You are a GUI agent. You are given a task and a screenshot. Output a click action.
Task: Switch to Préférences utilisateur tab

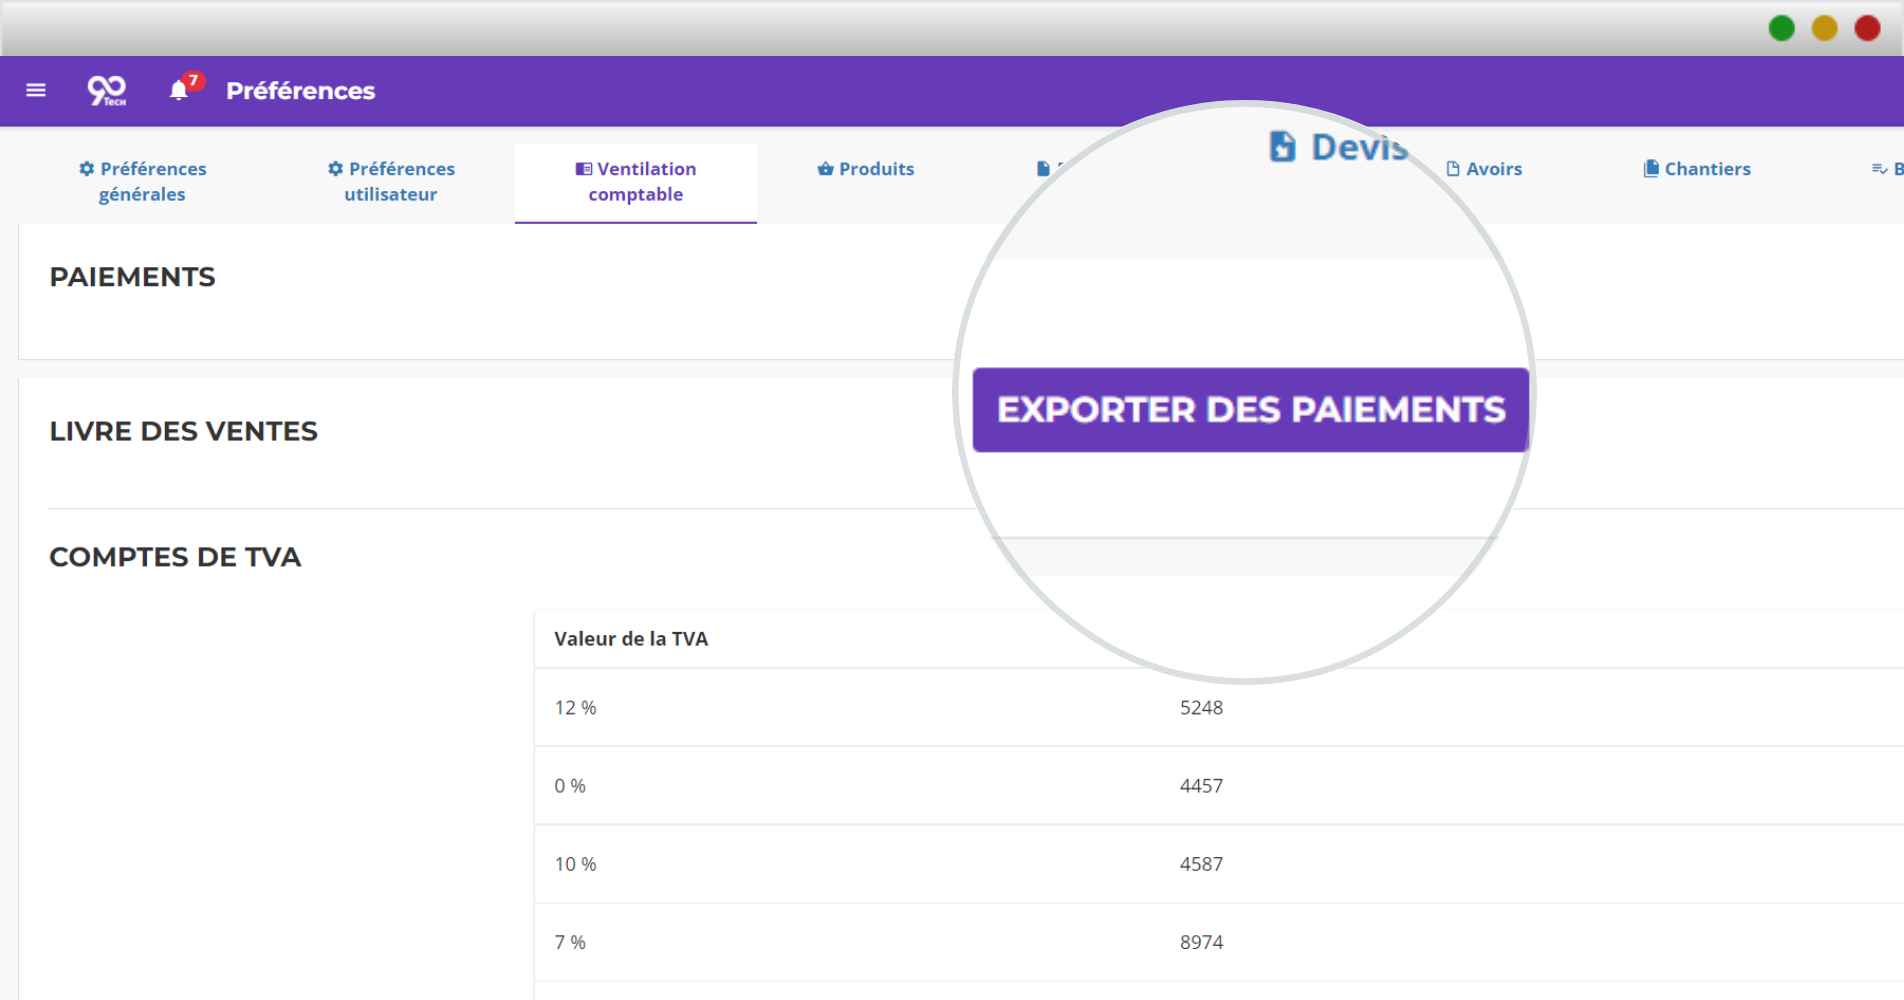pyautogui.click(x=391, y=181)
